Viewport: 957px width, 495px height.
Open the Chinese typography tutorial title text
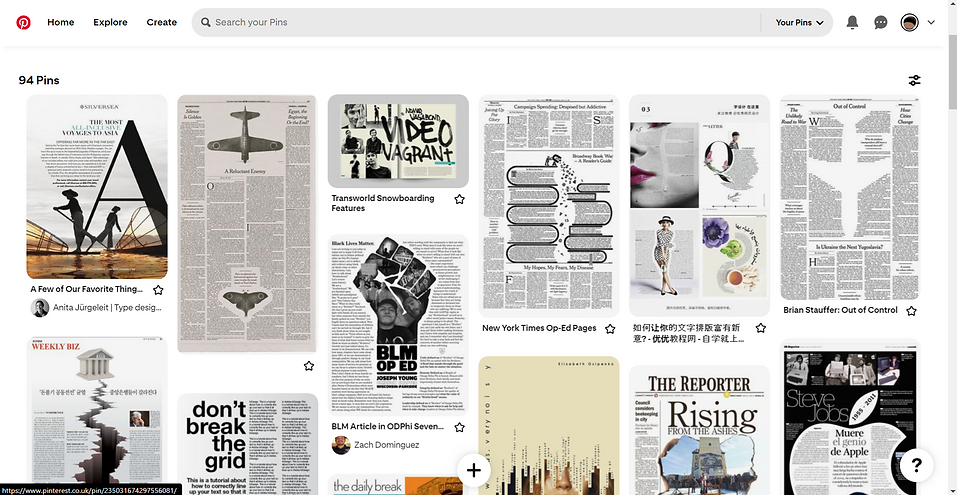pyautogui.click(x=689, y=333)
